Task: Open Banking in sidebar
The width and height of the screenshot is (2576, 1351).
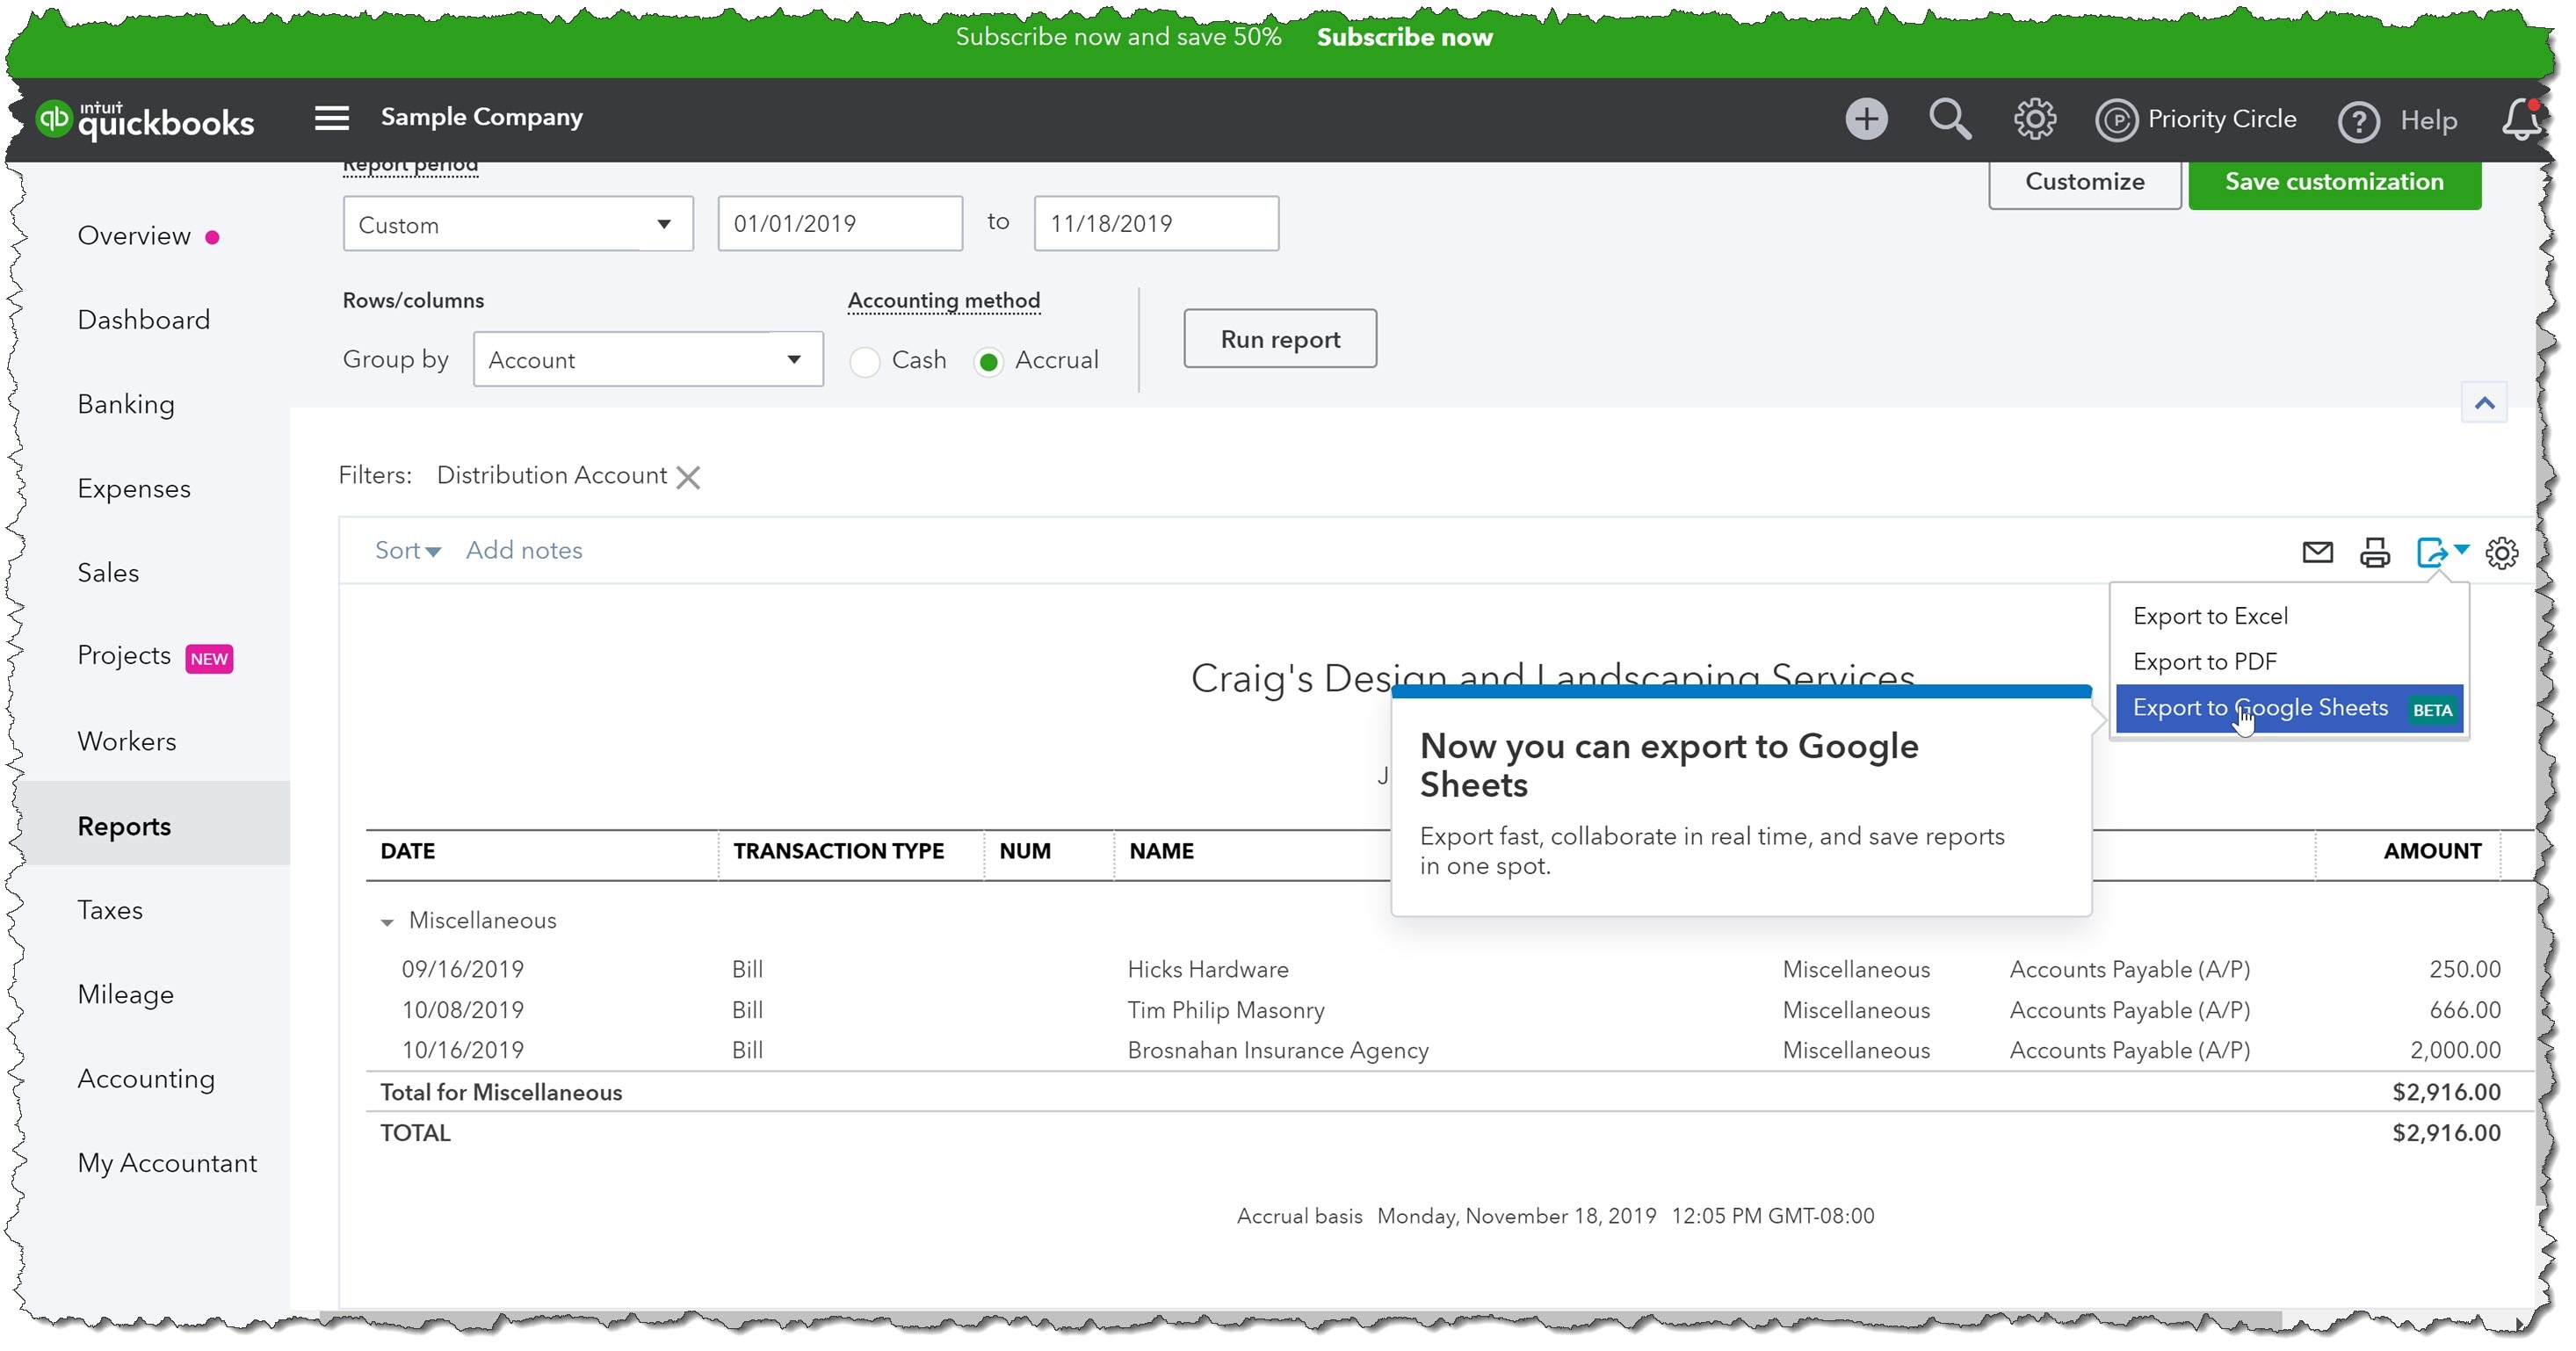Action: (126, 404)
